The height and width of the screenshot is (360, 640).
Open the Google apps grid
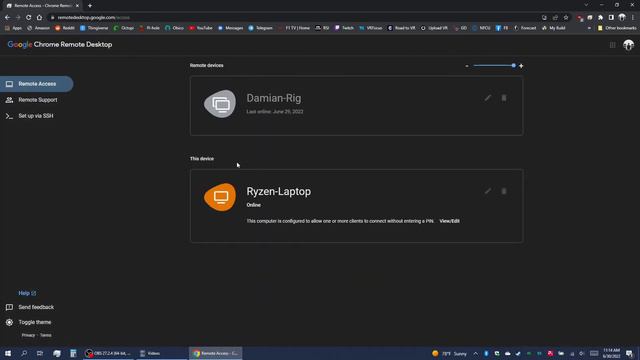click(x=613, y=45)
